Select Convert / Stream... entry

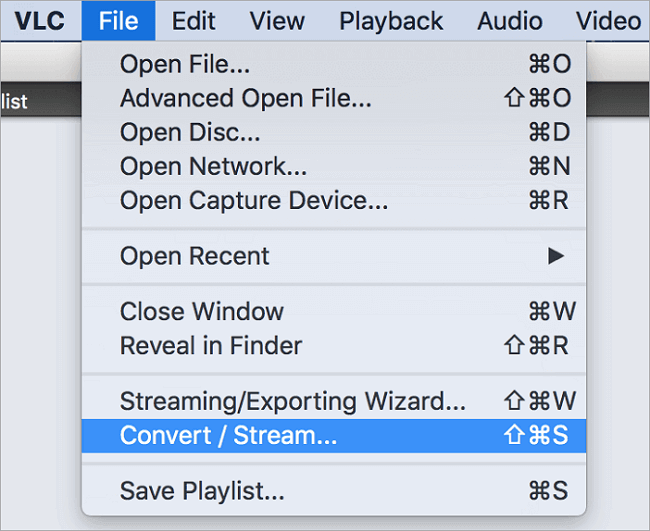(x=228, y=436)
